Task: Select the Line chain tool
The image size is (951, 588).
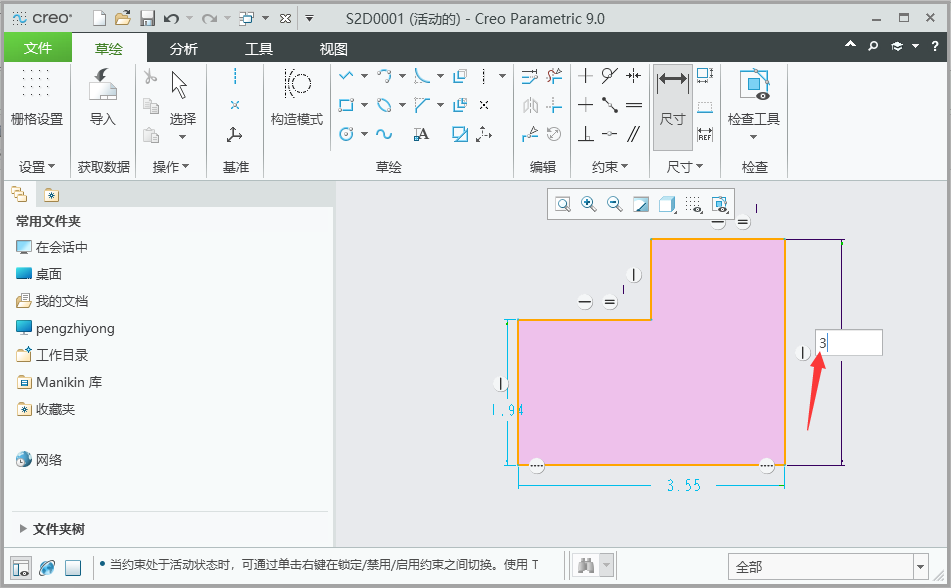Action: [x=346, y=76]
